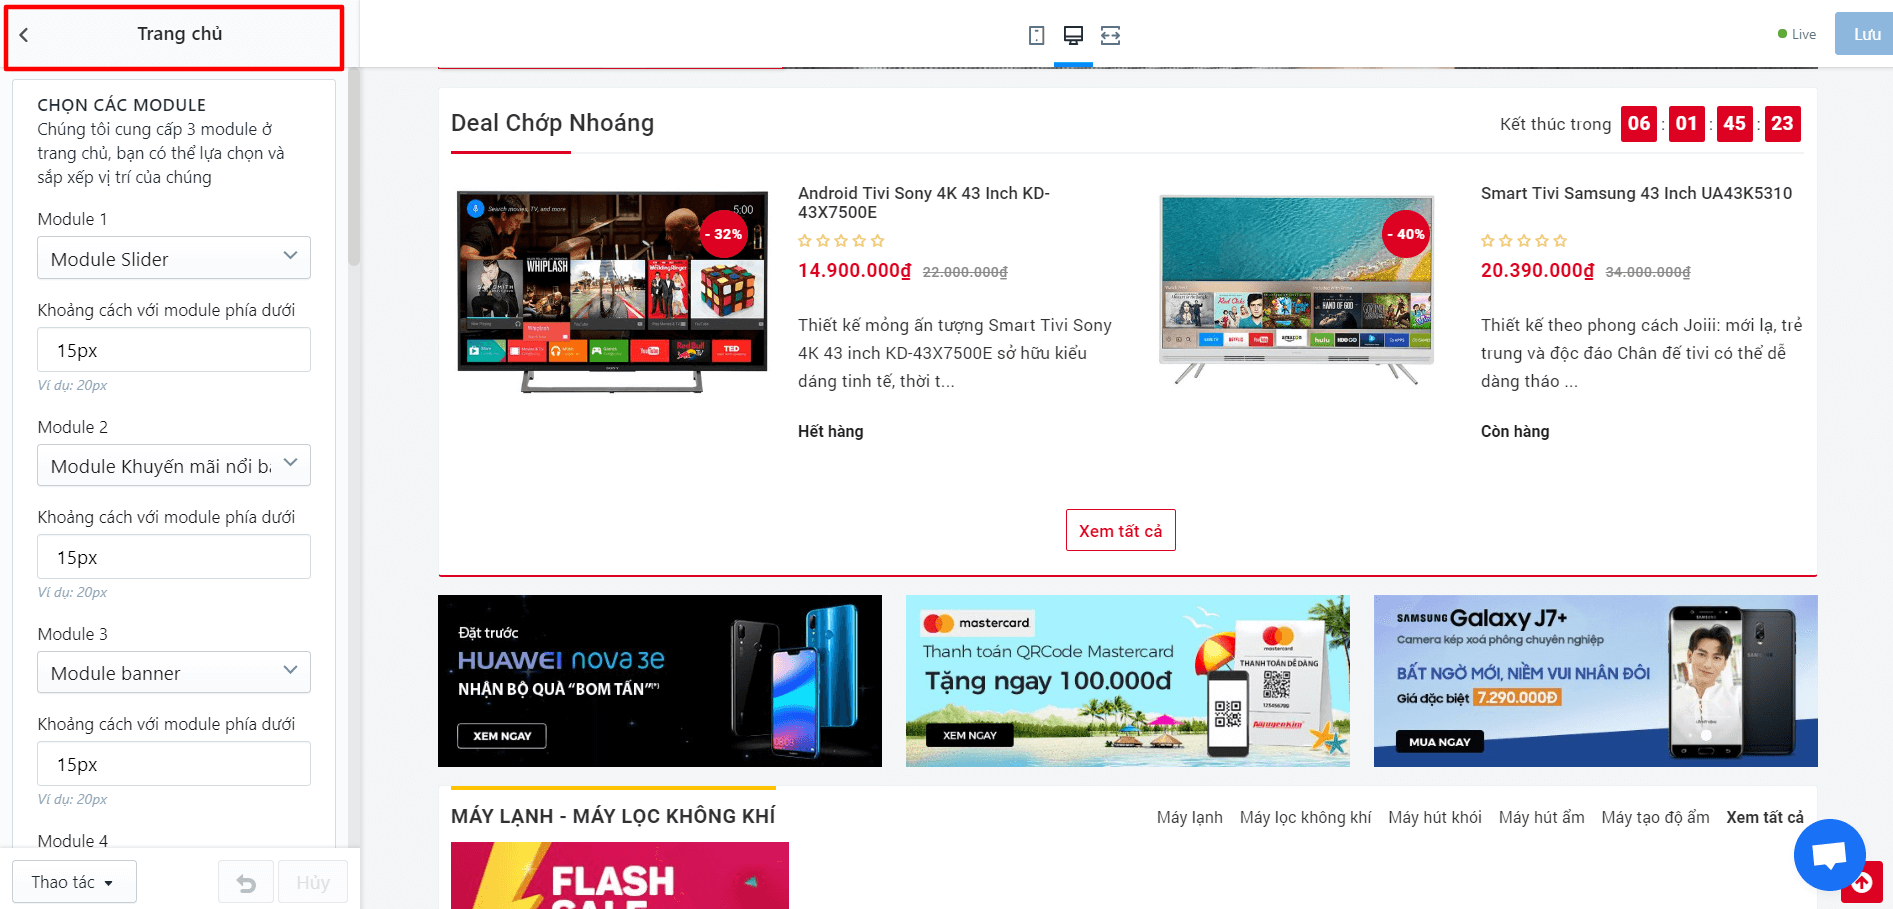Viewport: 1893px width, 909px height.
Task: Click Module 1 spacing input field
Action: (174, 350)
